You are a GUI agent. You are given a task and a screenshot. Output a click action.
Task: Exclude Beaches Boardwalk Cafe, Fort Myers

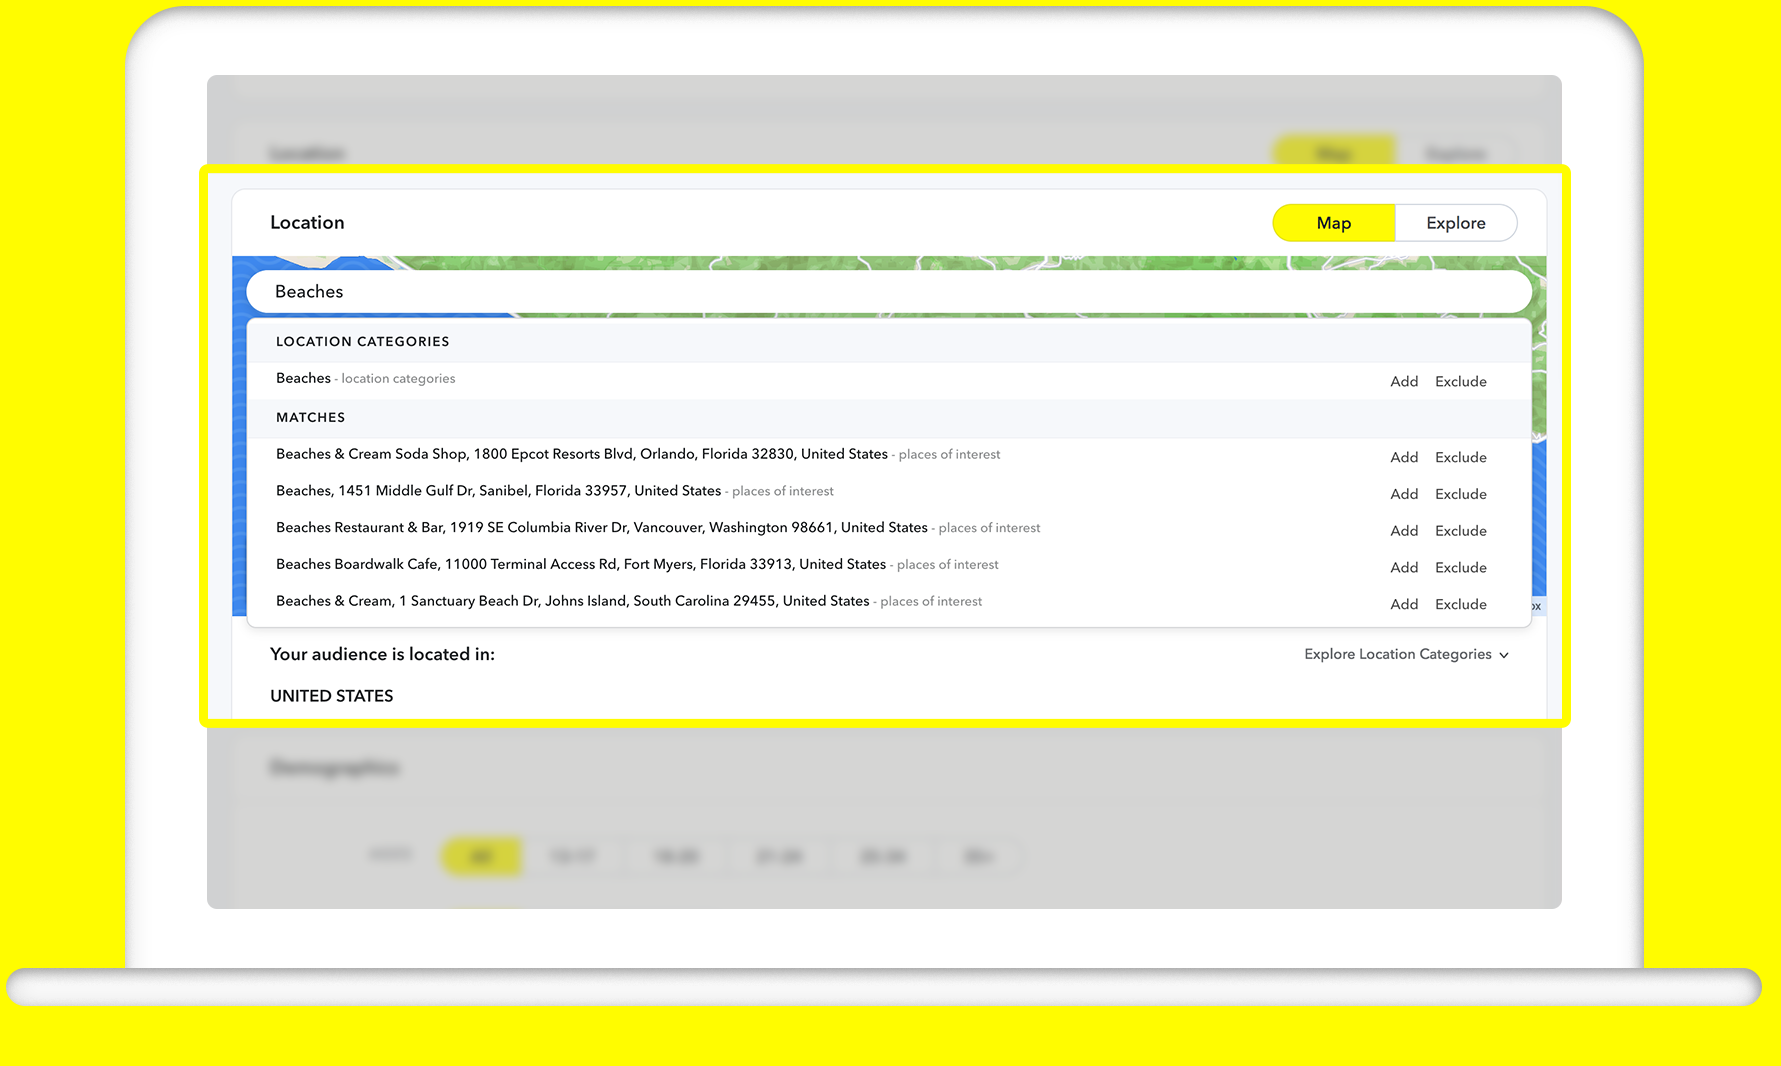tap(1461, 567)
